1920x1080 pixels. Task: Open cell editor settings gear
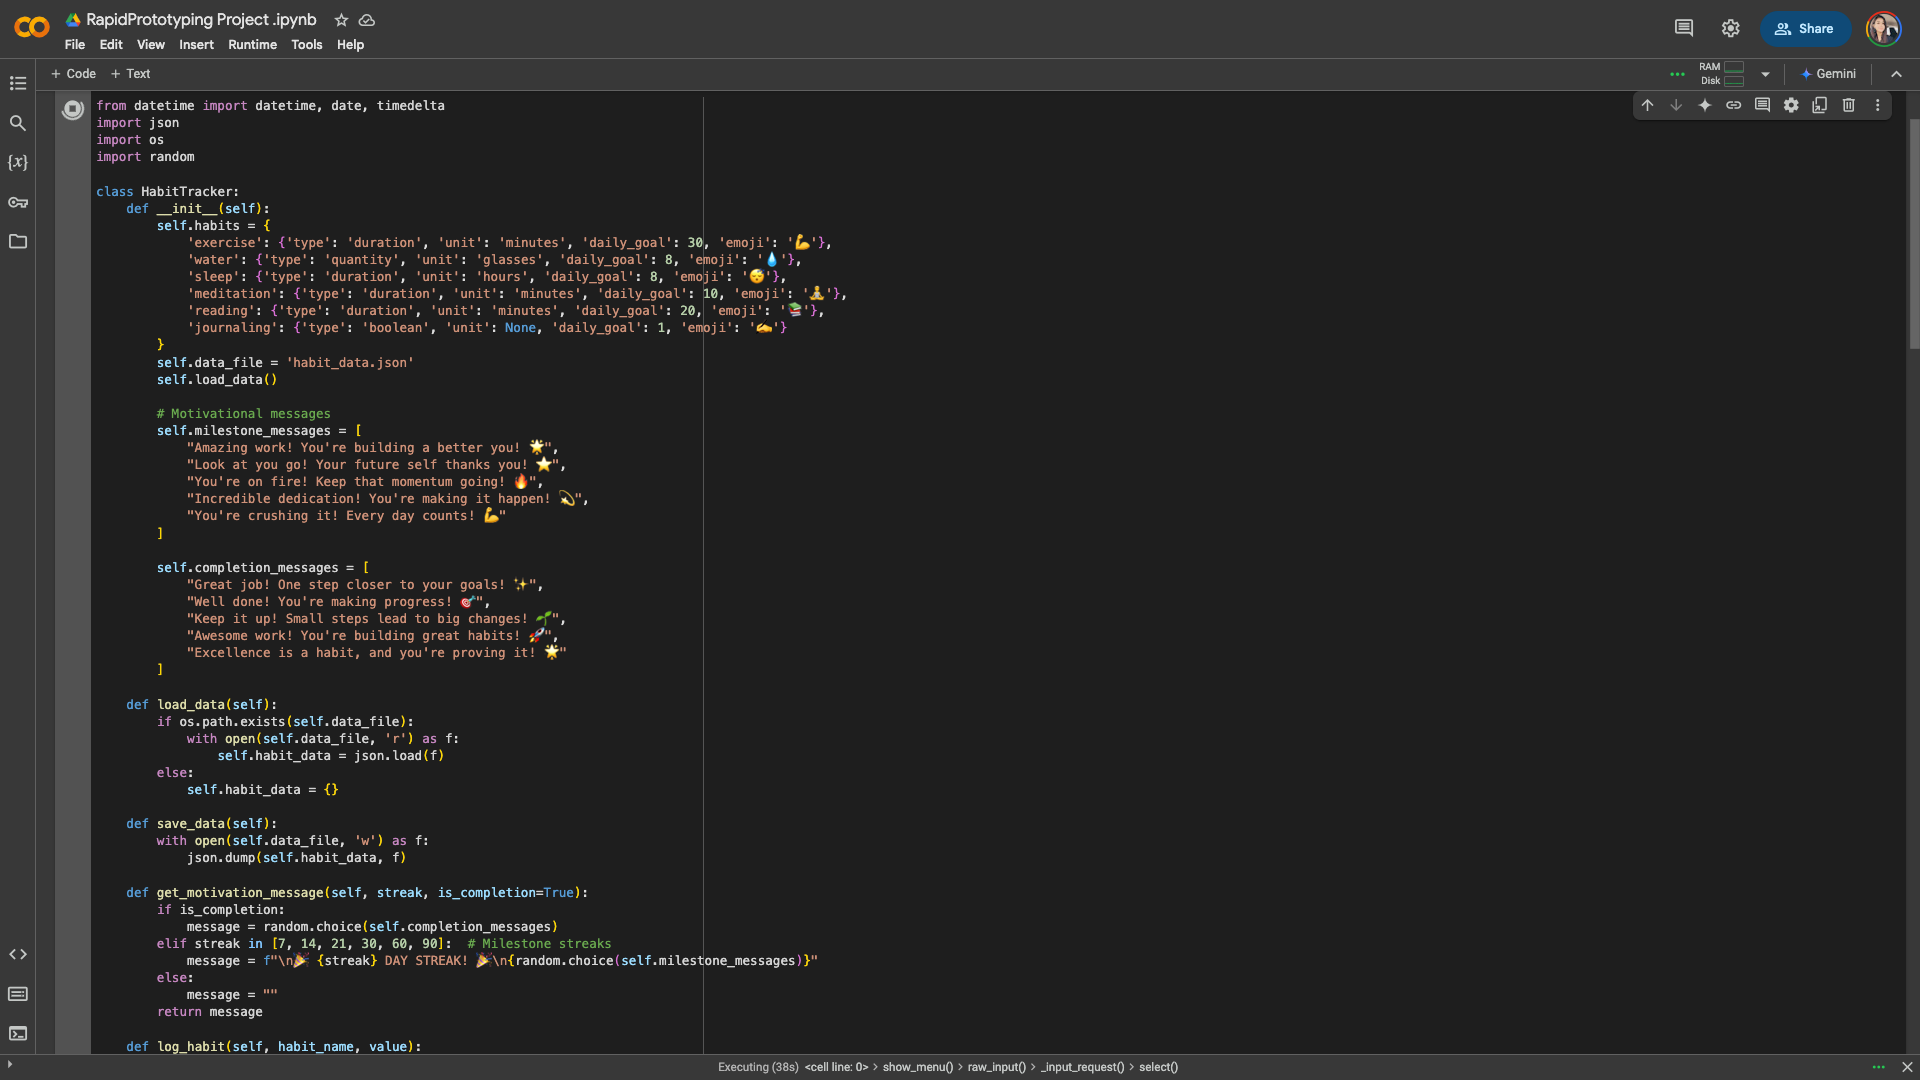(1791, 105)
